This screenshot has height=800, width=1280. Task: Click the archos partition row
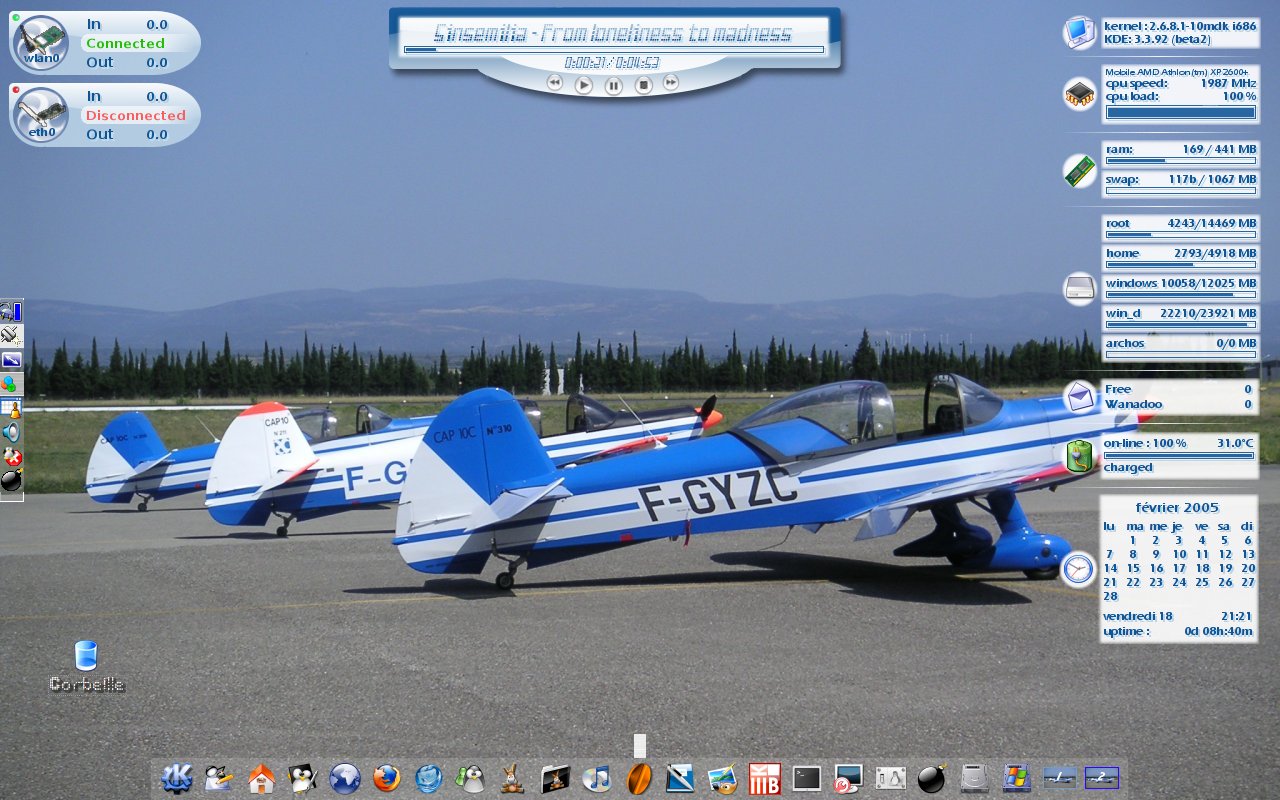[x=1180, y=347]
